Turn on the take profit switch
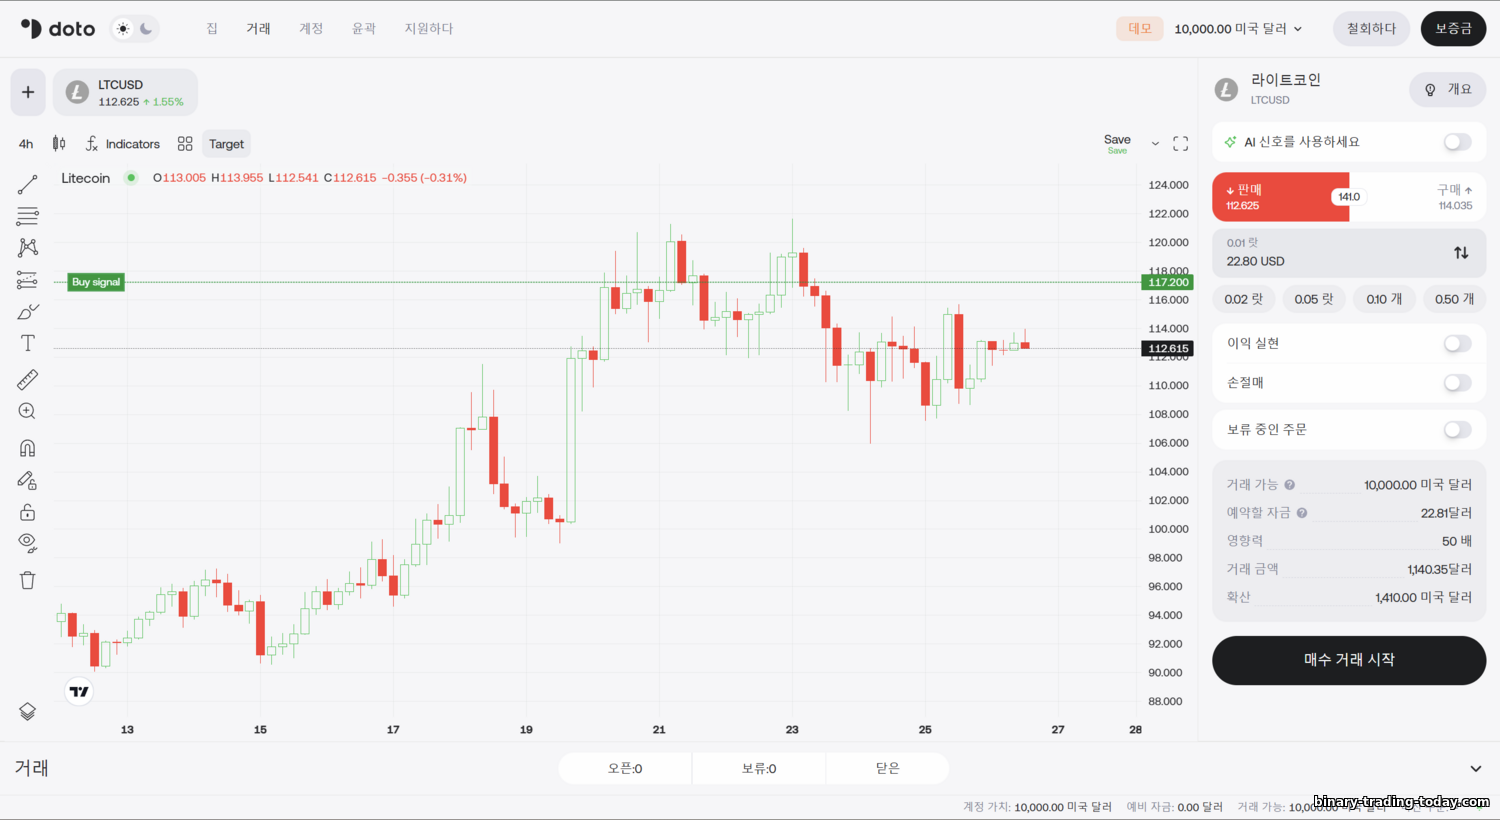The height and width of the screenshot is (820, 1500). 1457,344
